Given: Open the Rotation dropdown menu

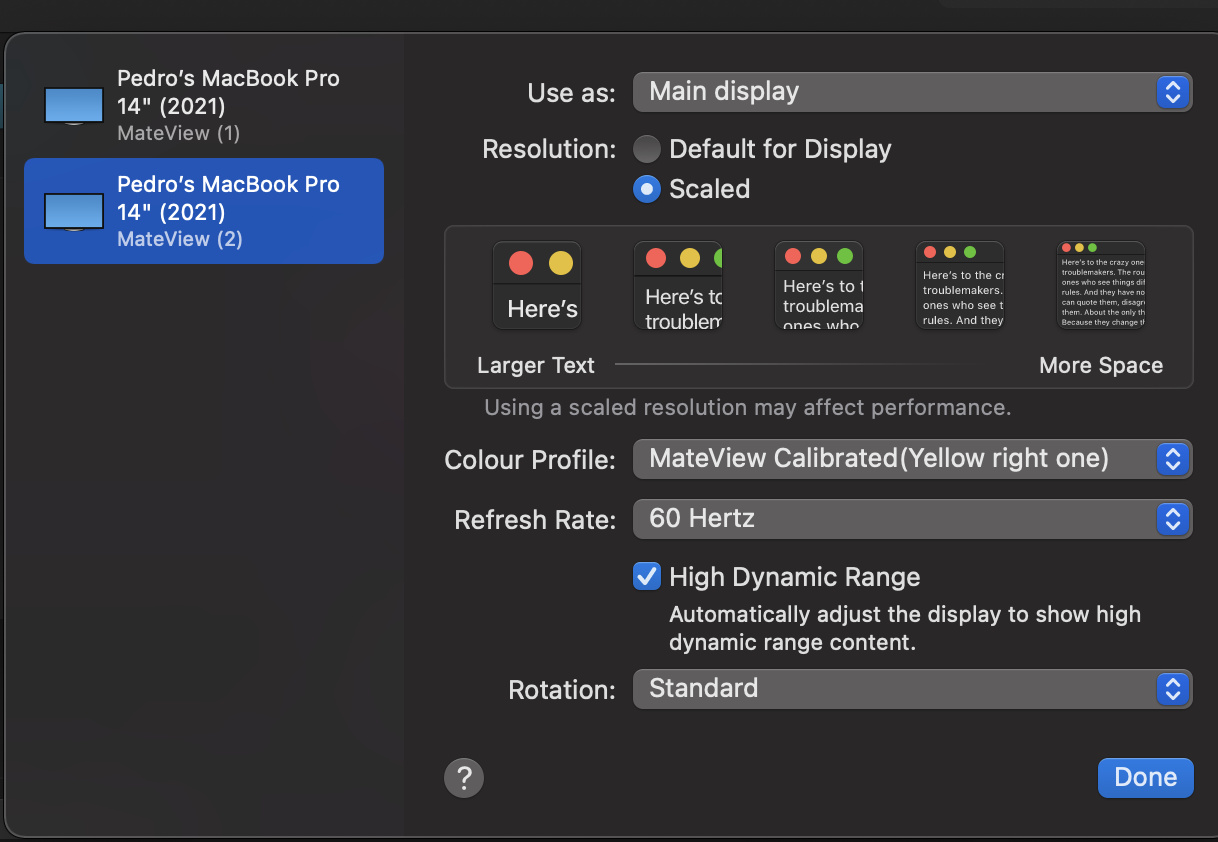Looking at the screenshot, I should (912, 689).
